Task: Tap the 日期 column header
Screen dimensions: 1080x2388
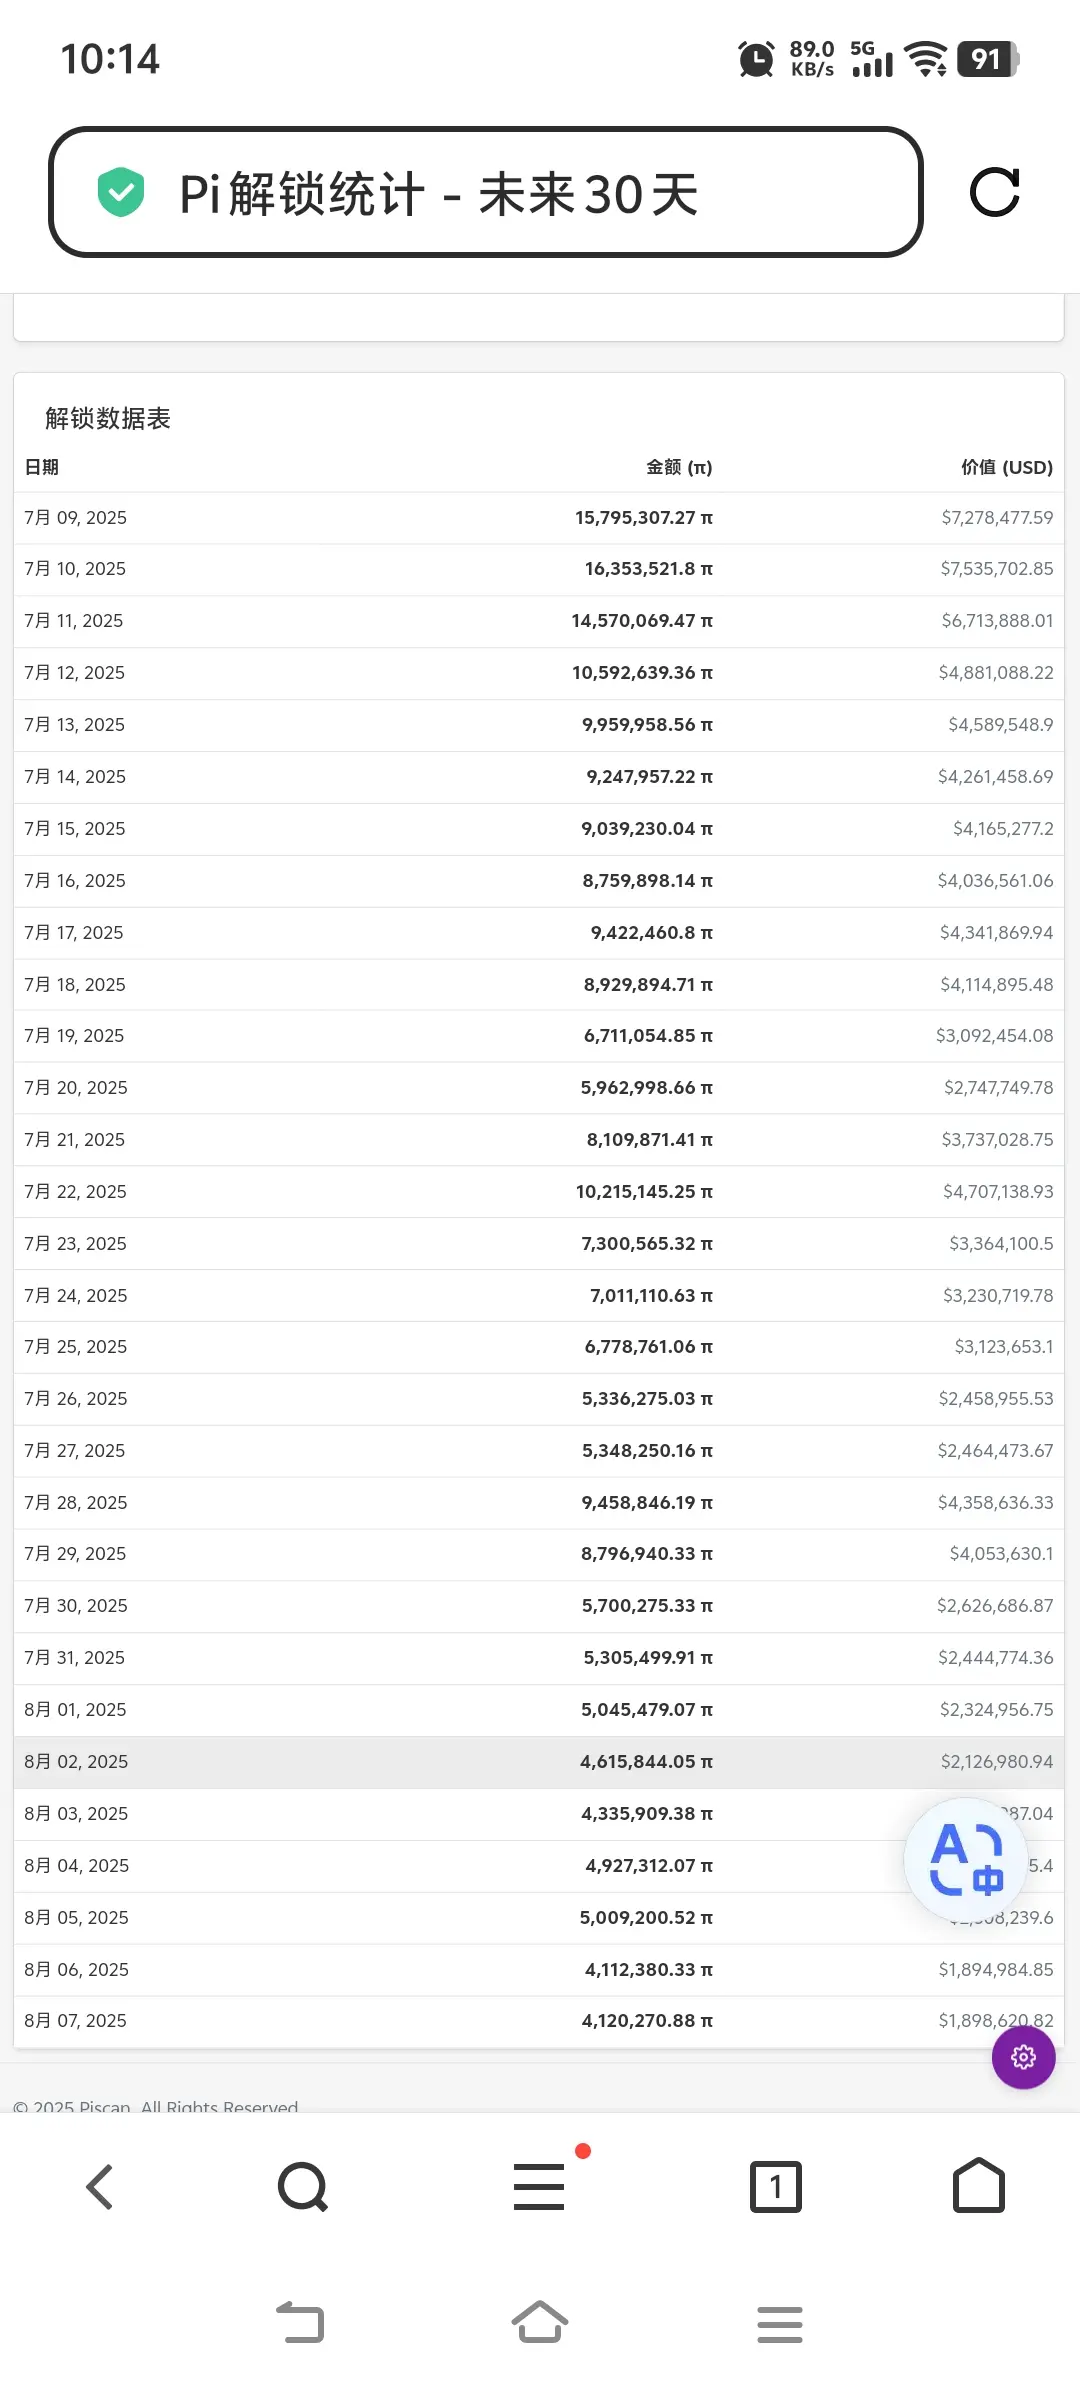Action: click(42, 467)
